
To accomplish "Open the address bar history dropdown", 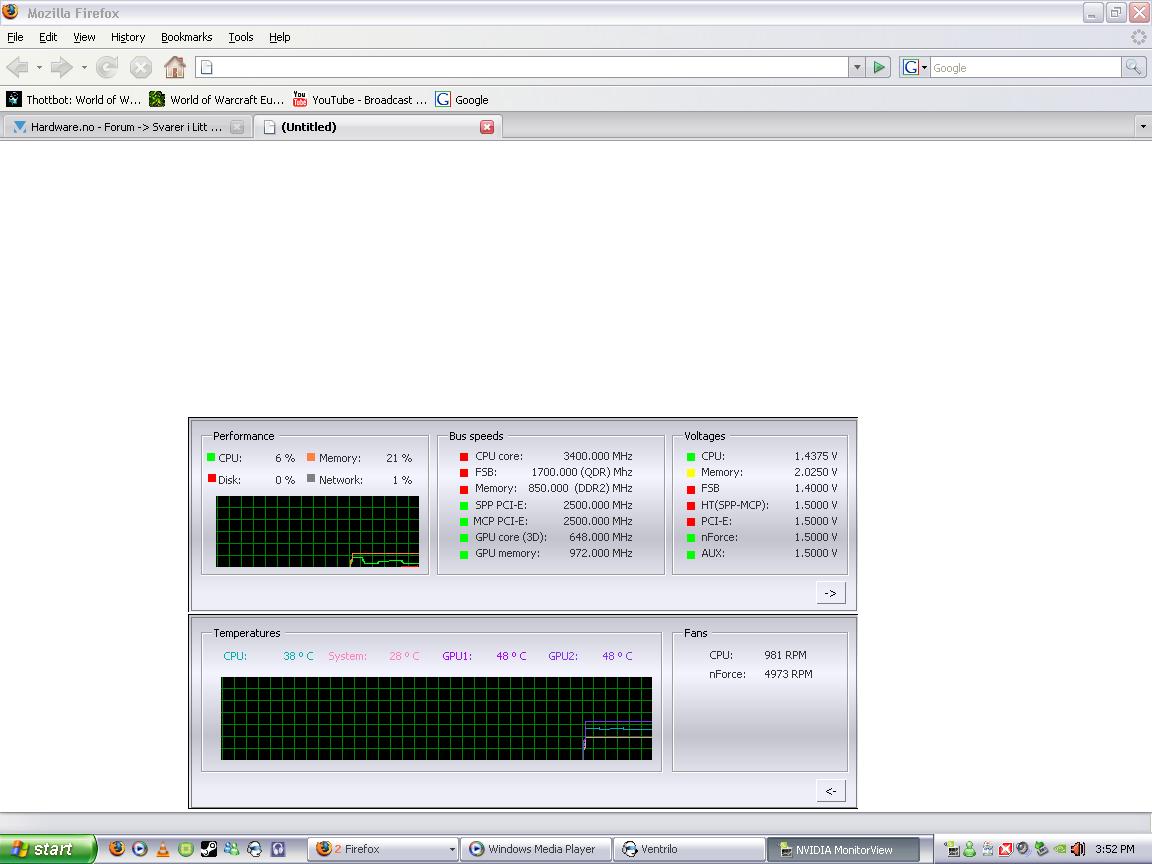I will click(x=857, y=68).
